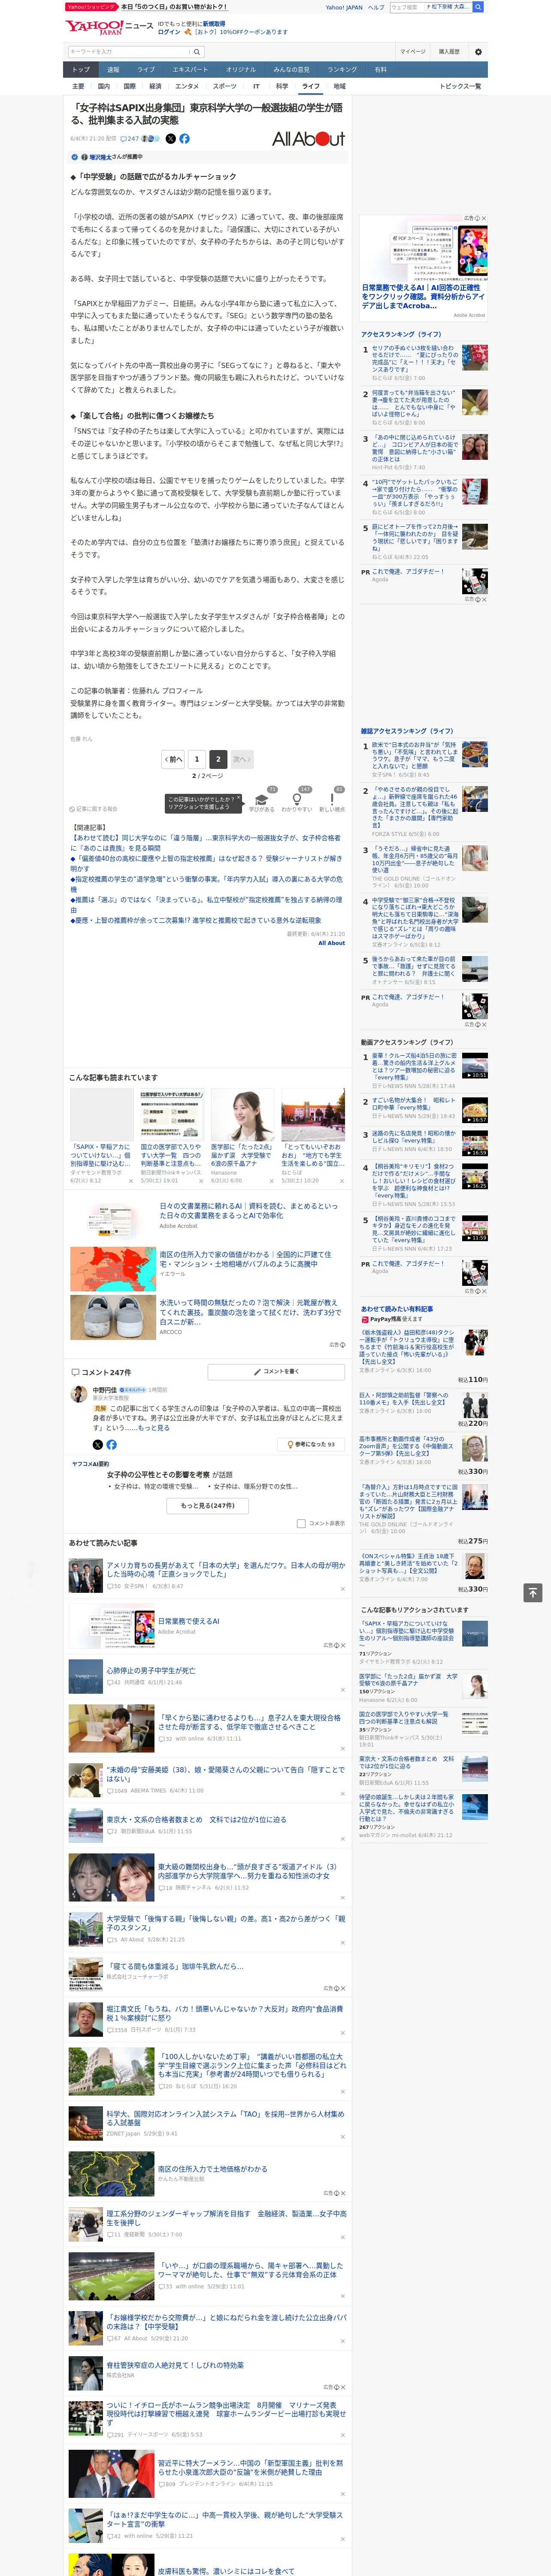This screenshot has height=2576, width=551.
Task: Share the 中野円佳 comment on X
Action: coord(97,1445)
